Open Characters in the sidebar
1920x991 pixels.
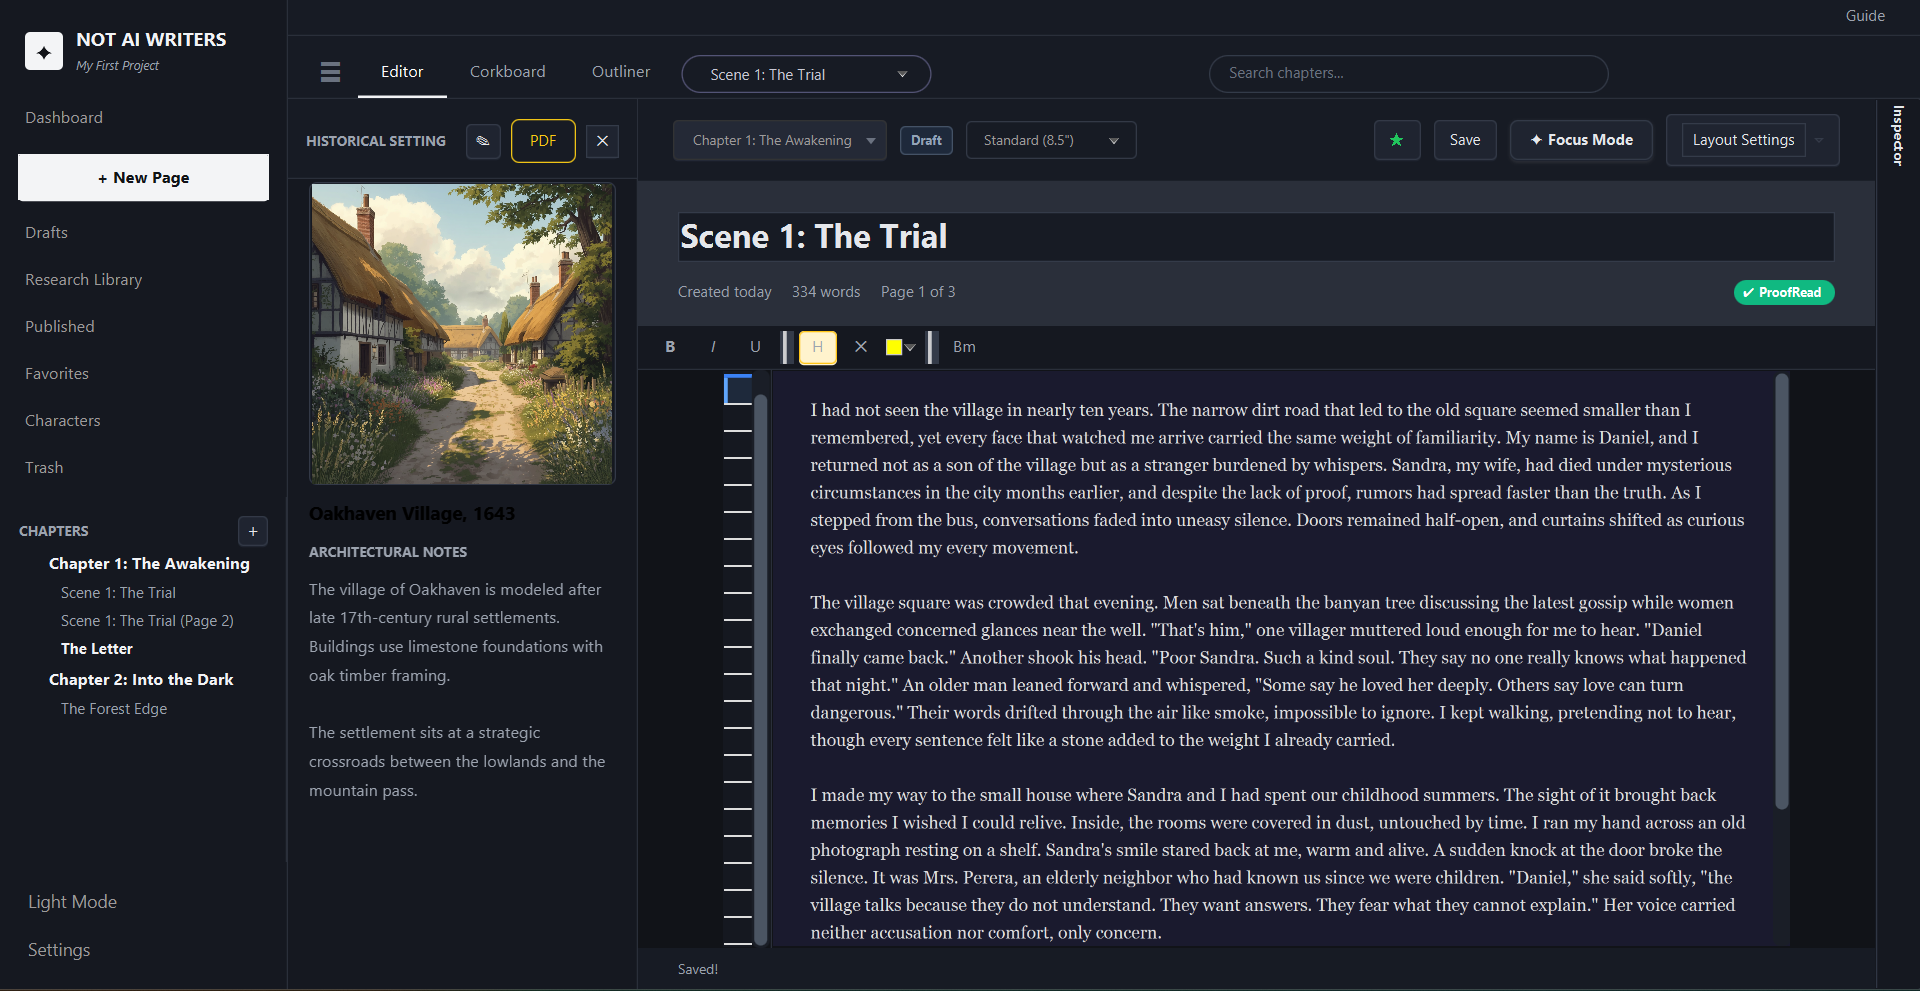[x=63, y=421]
